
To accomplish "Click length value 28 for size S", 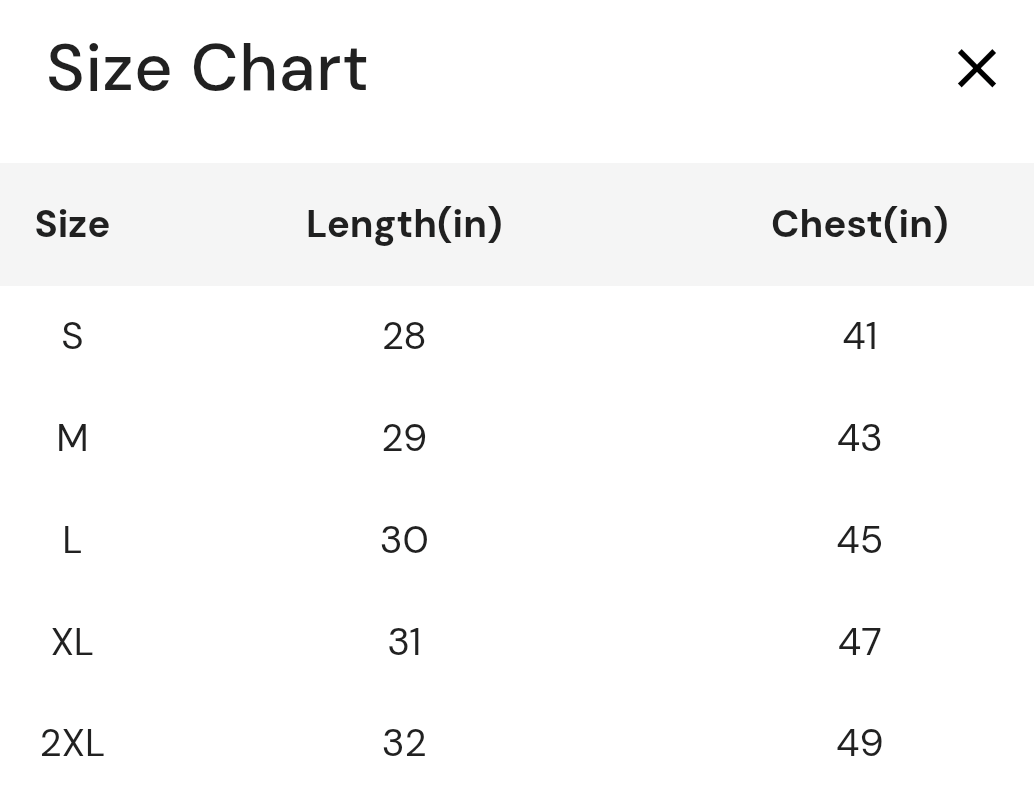I will tap(404, 336).
